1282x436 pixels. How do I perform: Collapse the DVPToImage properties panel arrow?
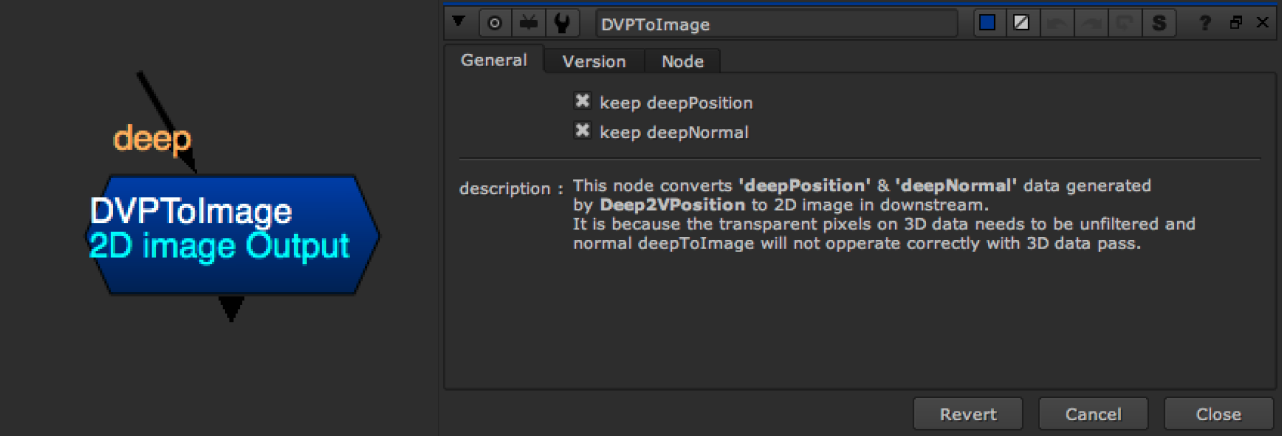coord(459,22)
